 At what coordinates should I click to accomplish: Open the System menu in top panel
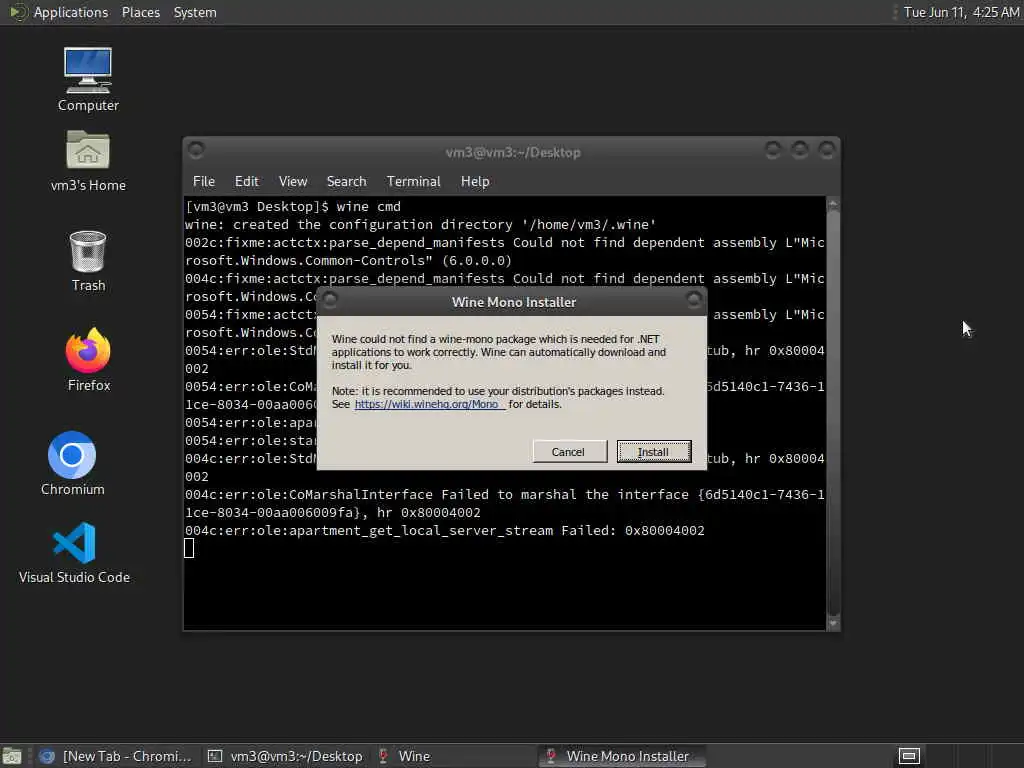195,12
